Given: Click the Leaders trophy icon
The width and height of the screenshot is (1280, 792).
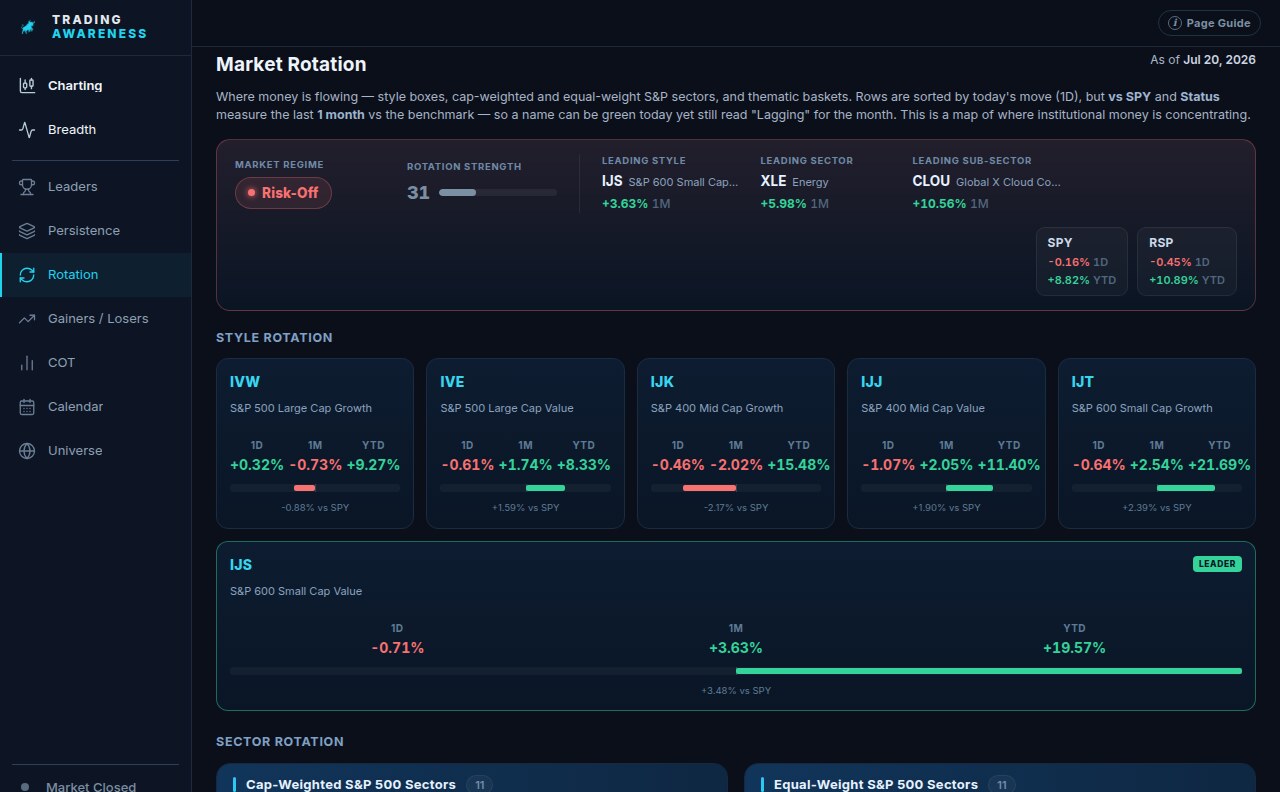Looking at the screenshot, I should pos(27,187).
